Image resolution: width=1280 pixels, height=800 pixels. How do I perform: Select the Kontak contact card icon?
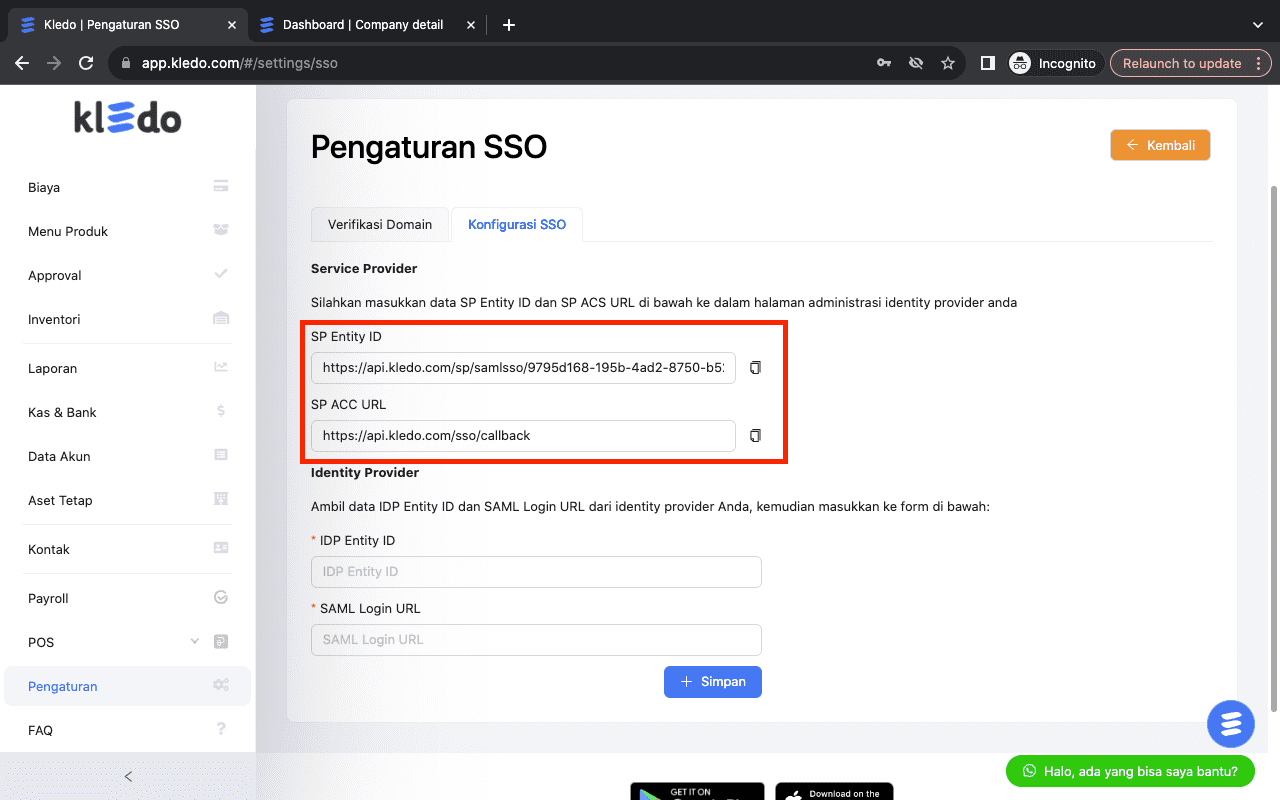click(220, 547)
